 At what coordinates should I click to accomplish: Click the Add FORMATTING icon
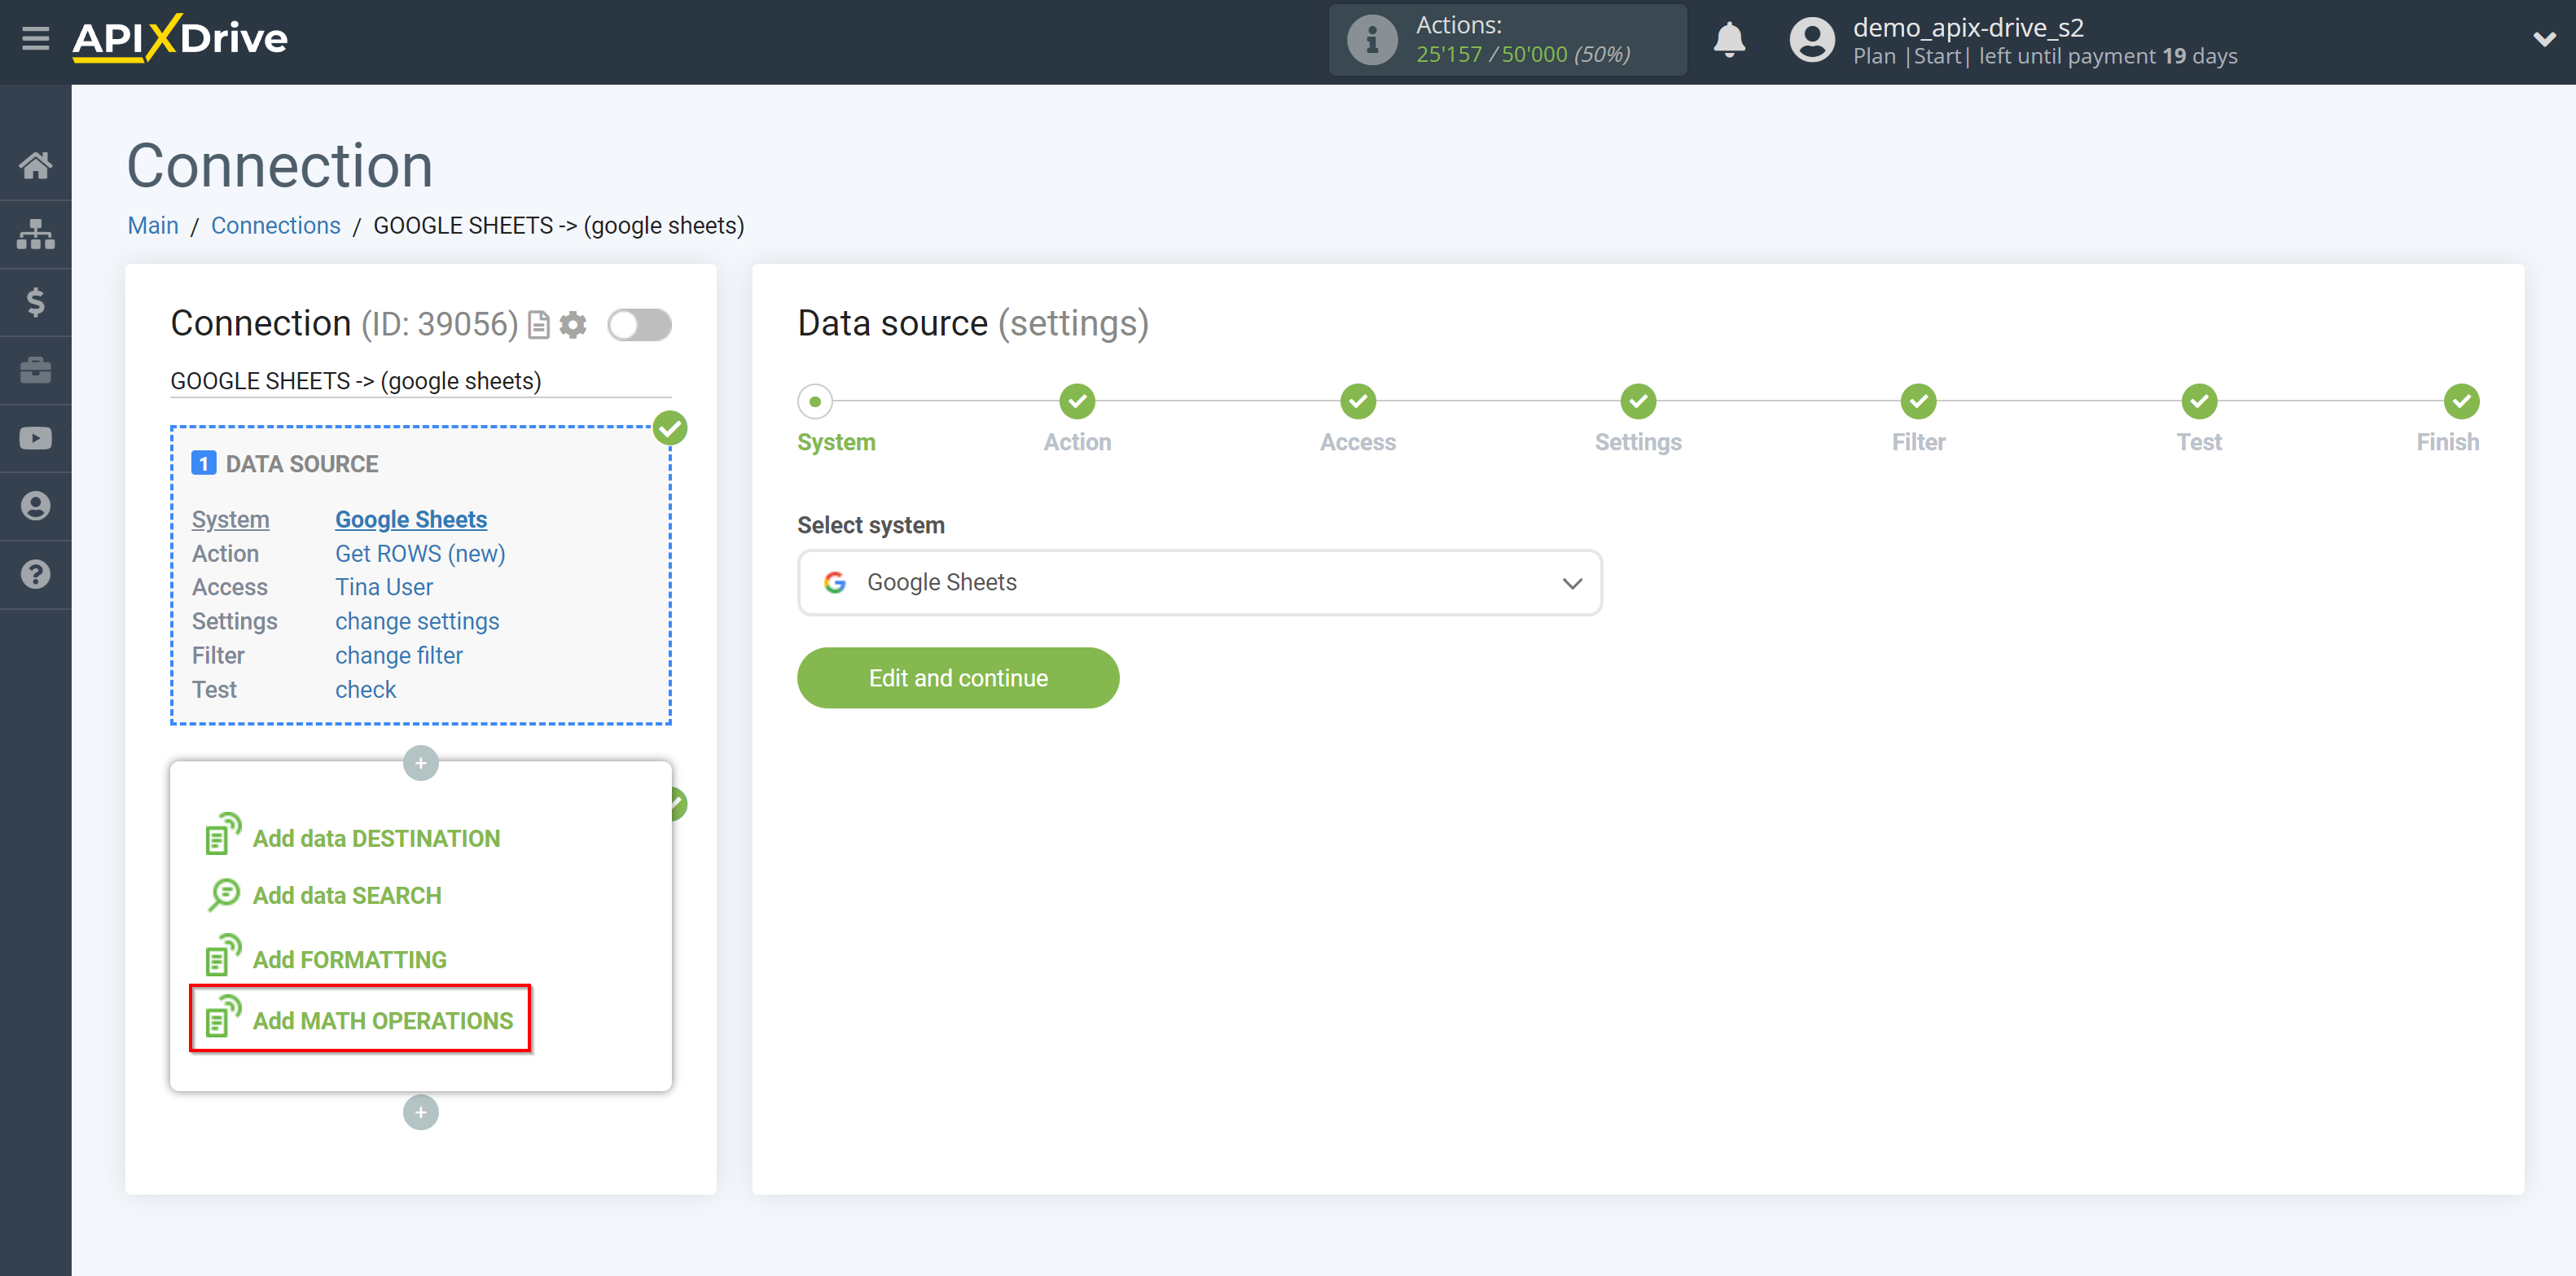(222, 955)
